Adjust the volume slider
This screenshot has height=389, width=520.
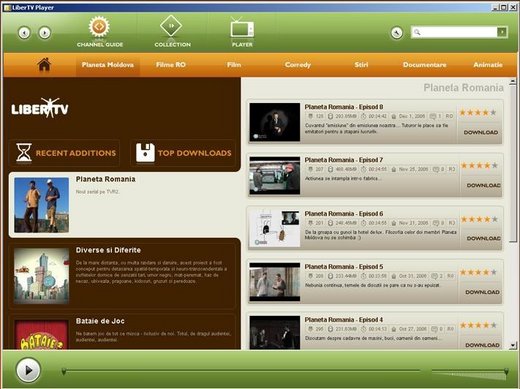pos(470,373)
